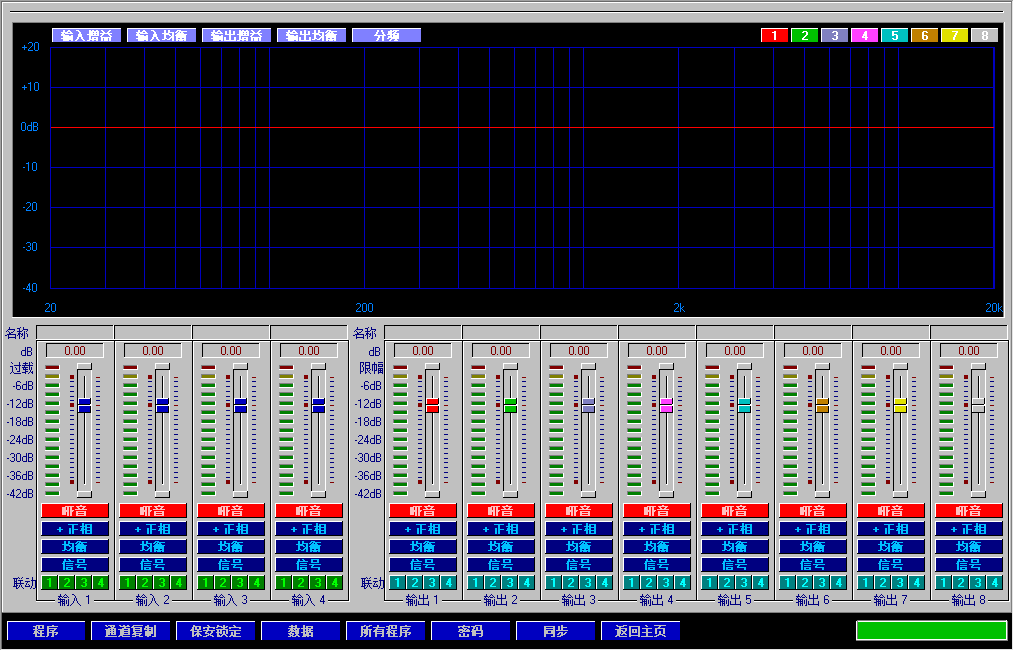The image size is (1014, 651).
Task: Toggle link button 1 under 输出 5
Action: 709,583
